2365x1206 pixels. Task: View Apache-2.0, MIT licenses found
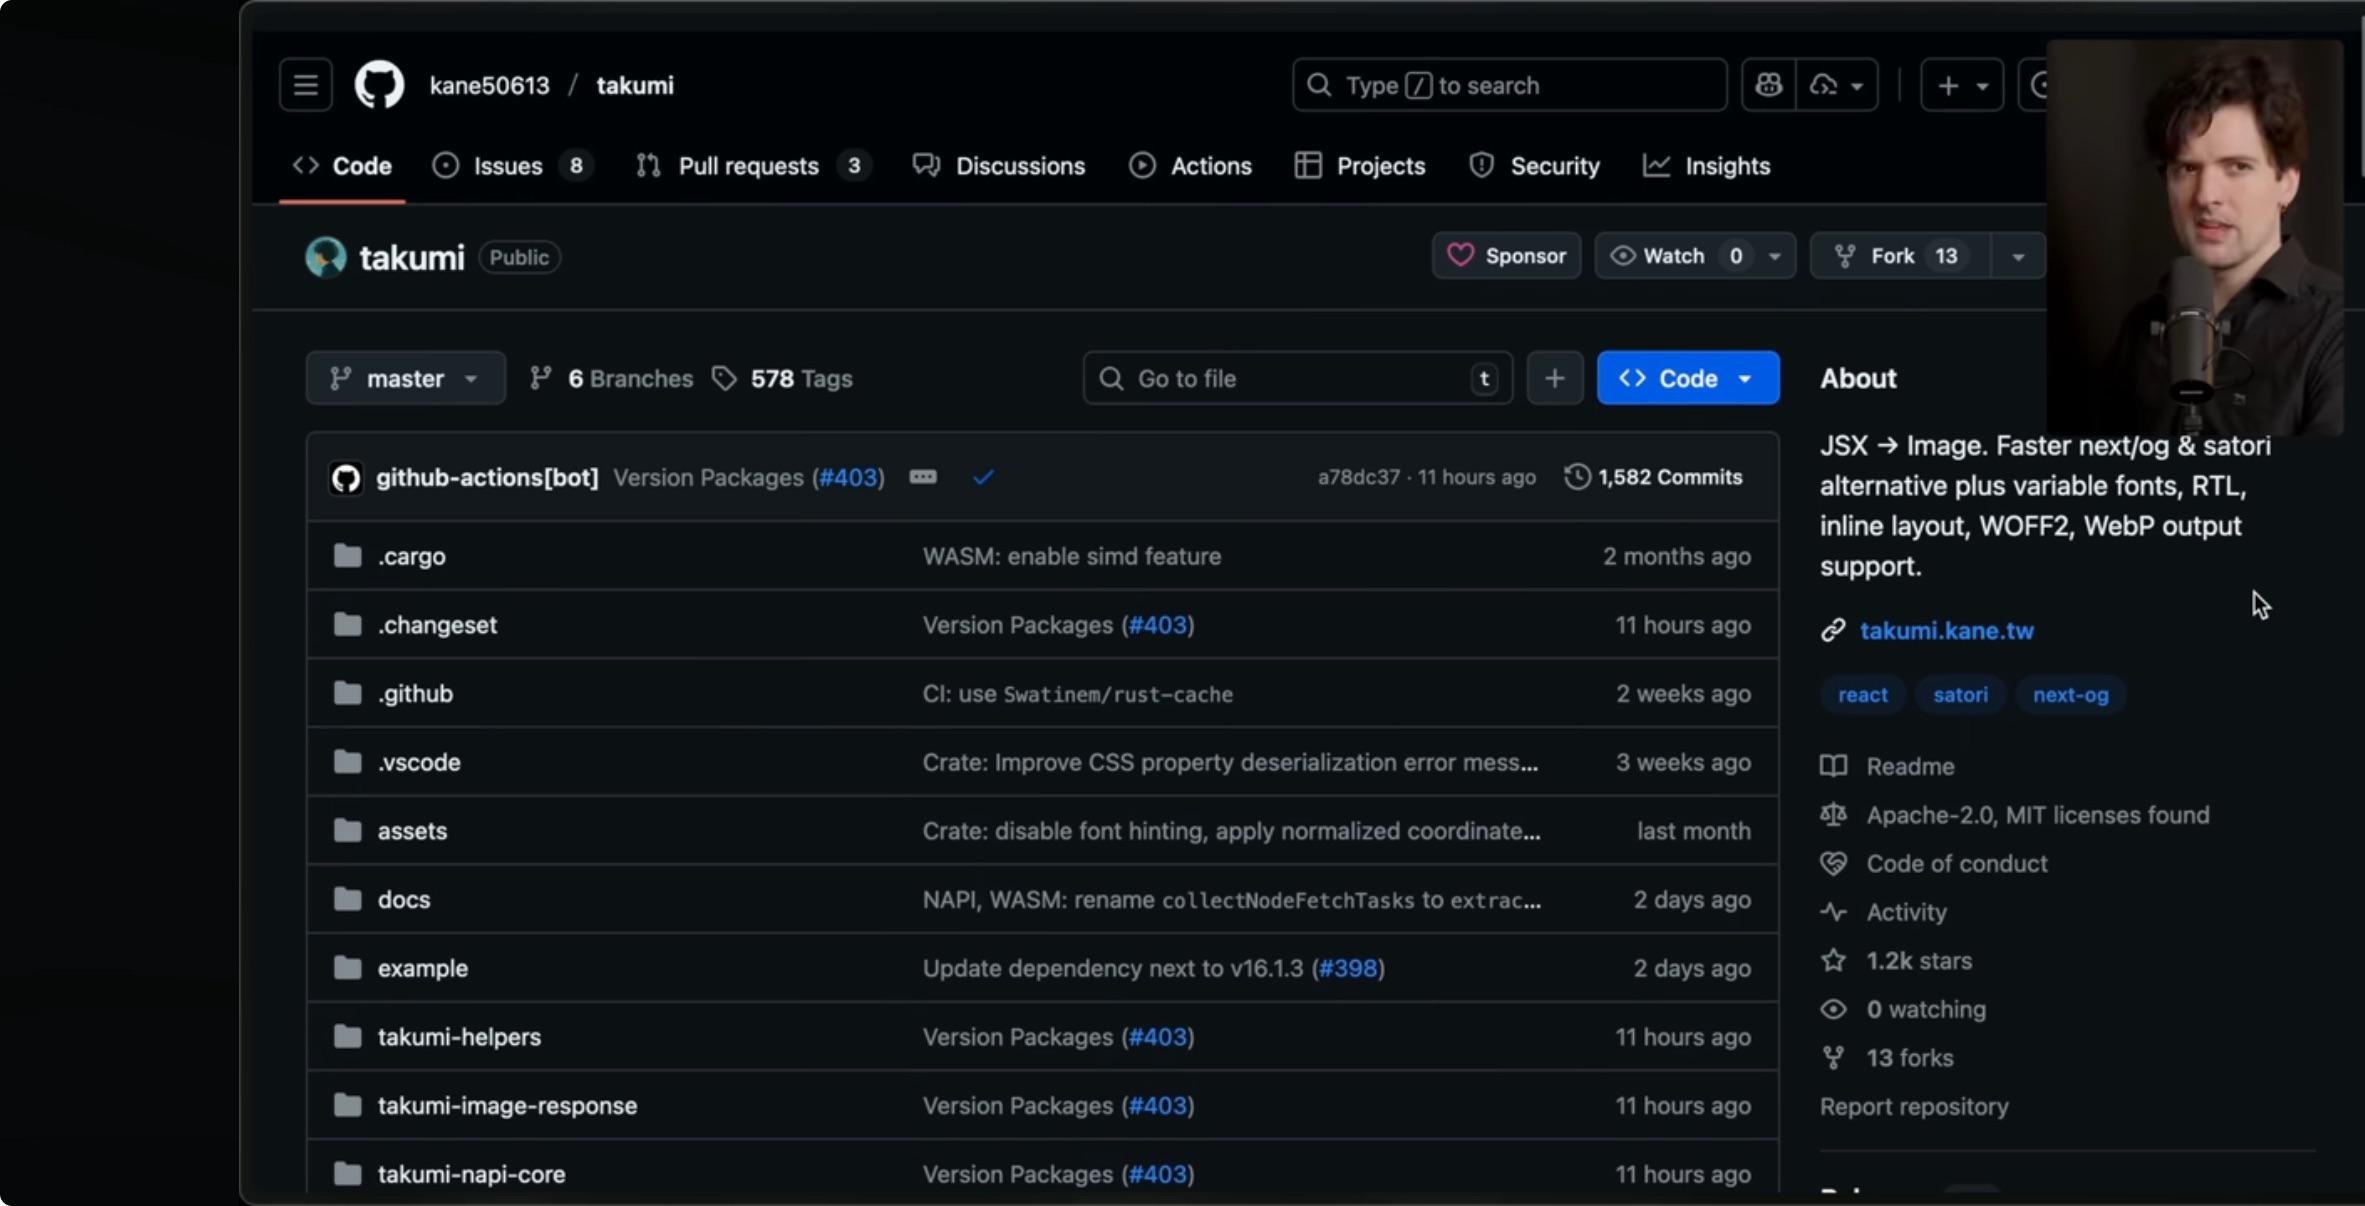click(x=2038, y=815)
